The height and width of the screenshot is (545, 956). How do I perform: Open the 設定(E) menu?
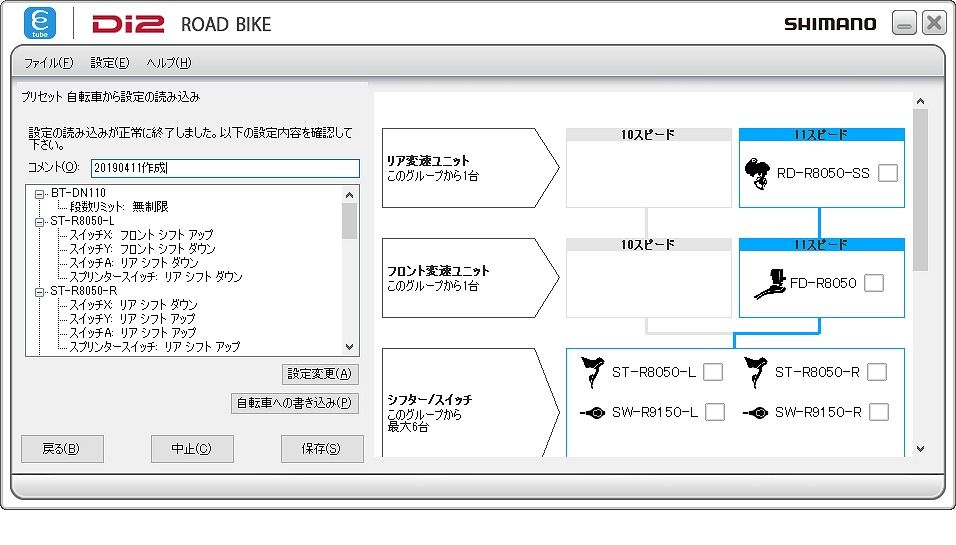tap(110, 63)
